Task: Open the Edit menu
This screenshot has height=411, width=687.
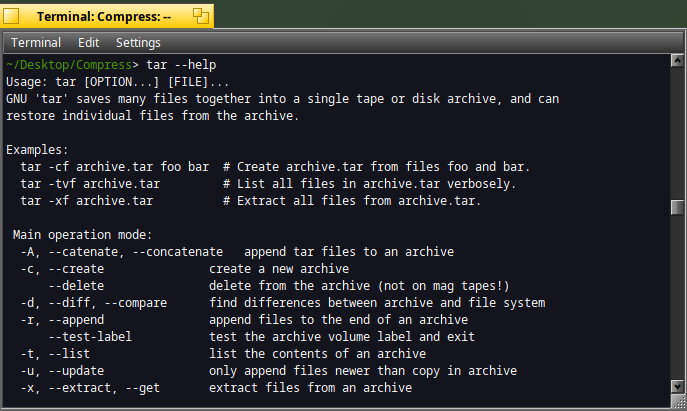Action: pos(89,43)
